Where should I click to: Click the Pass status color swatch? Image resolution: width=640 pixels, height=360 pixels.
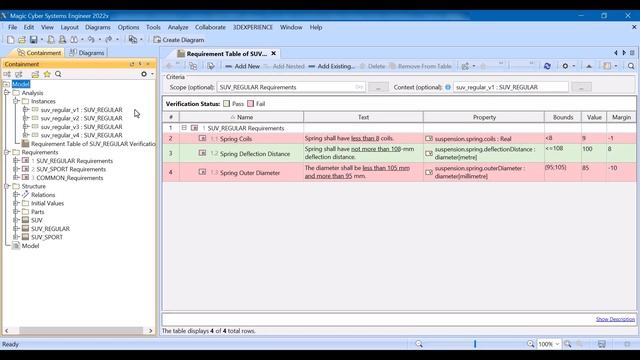coord(227,104)
